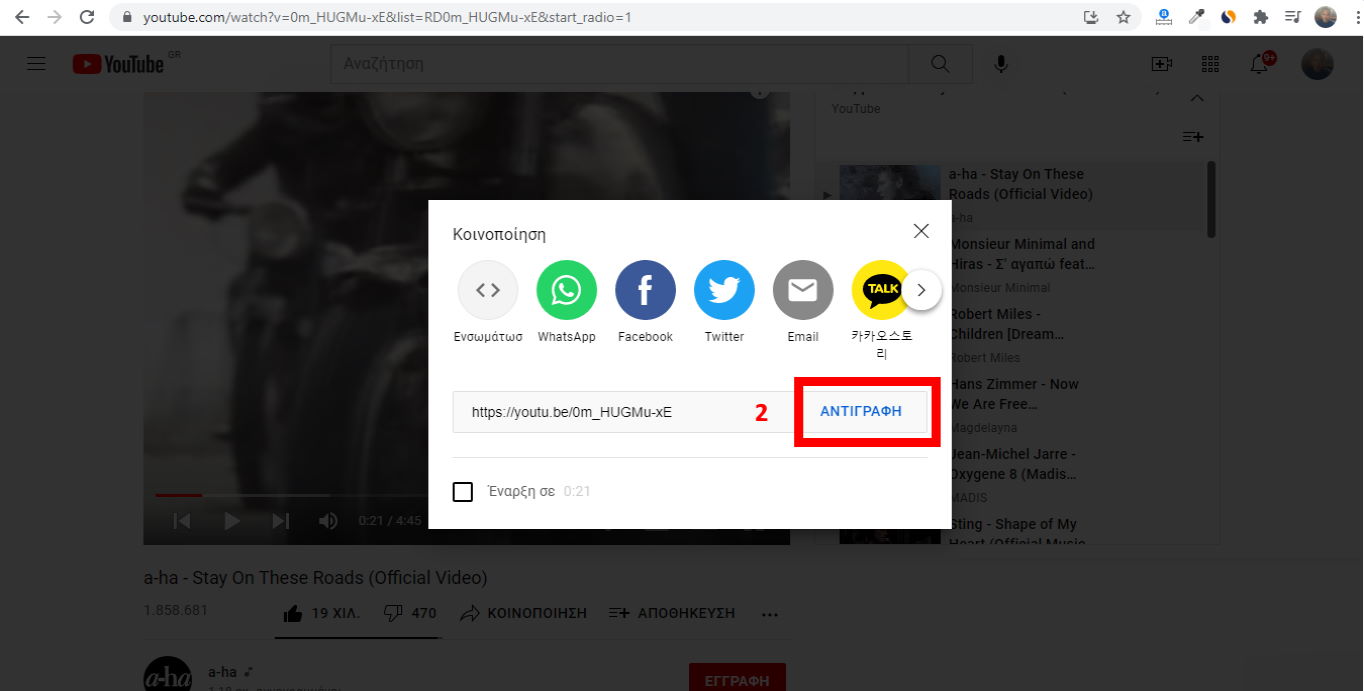Select Robert Miles - Children in the playlist
Screen dimensions: 1364x691
tap(1007, 324)
